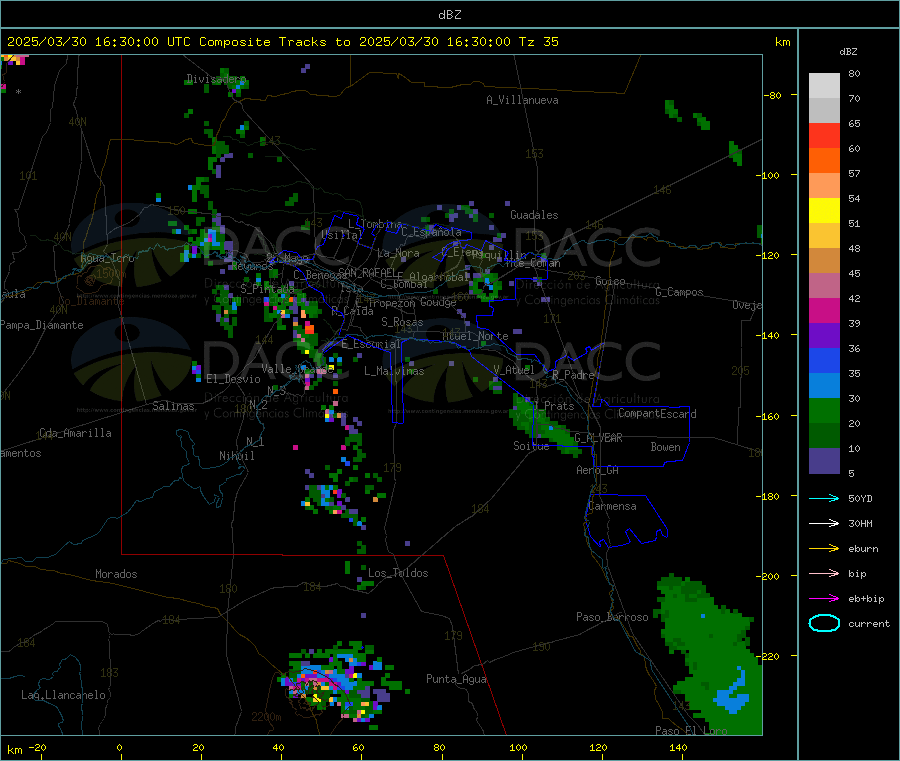Screen dimensions: 900x761
Task: Click the Punta_Agua place label
Action: 456,679
